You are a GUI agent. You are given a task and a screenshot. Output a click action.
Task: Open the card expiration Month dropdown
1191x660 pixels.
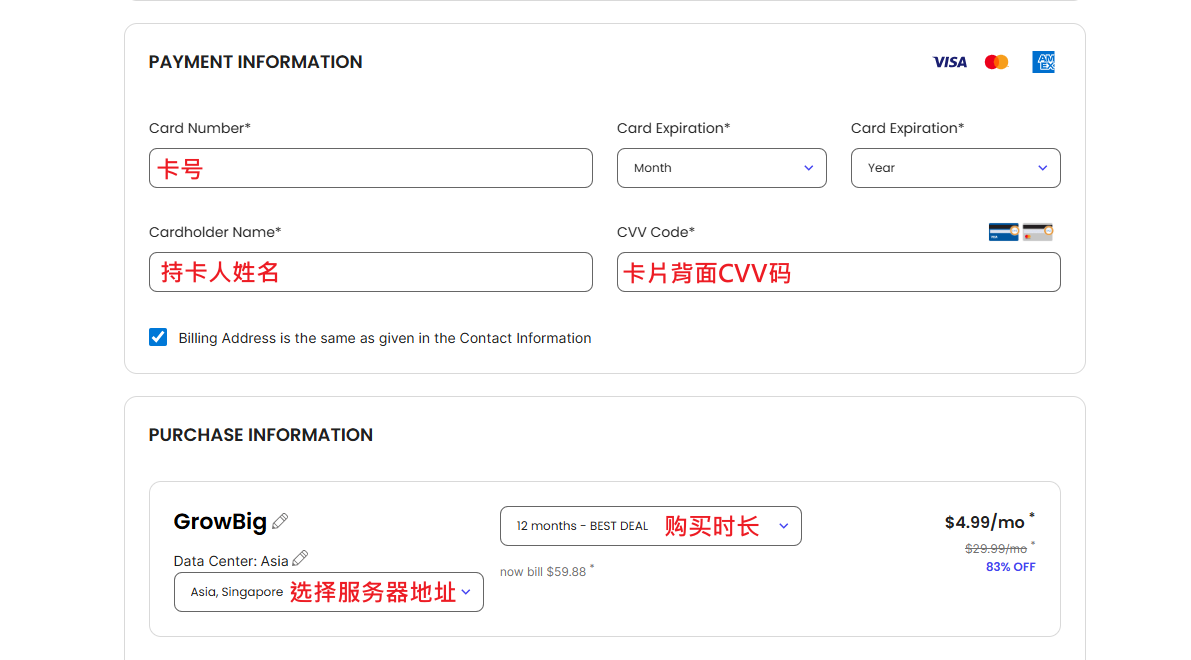click(721, 168)
